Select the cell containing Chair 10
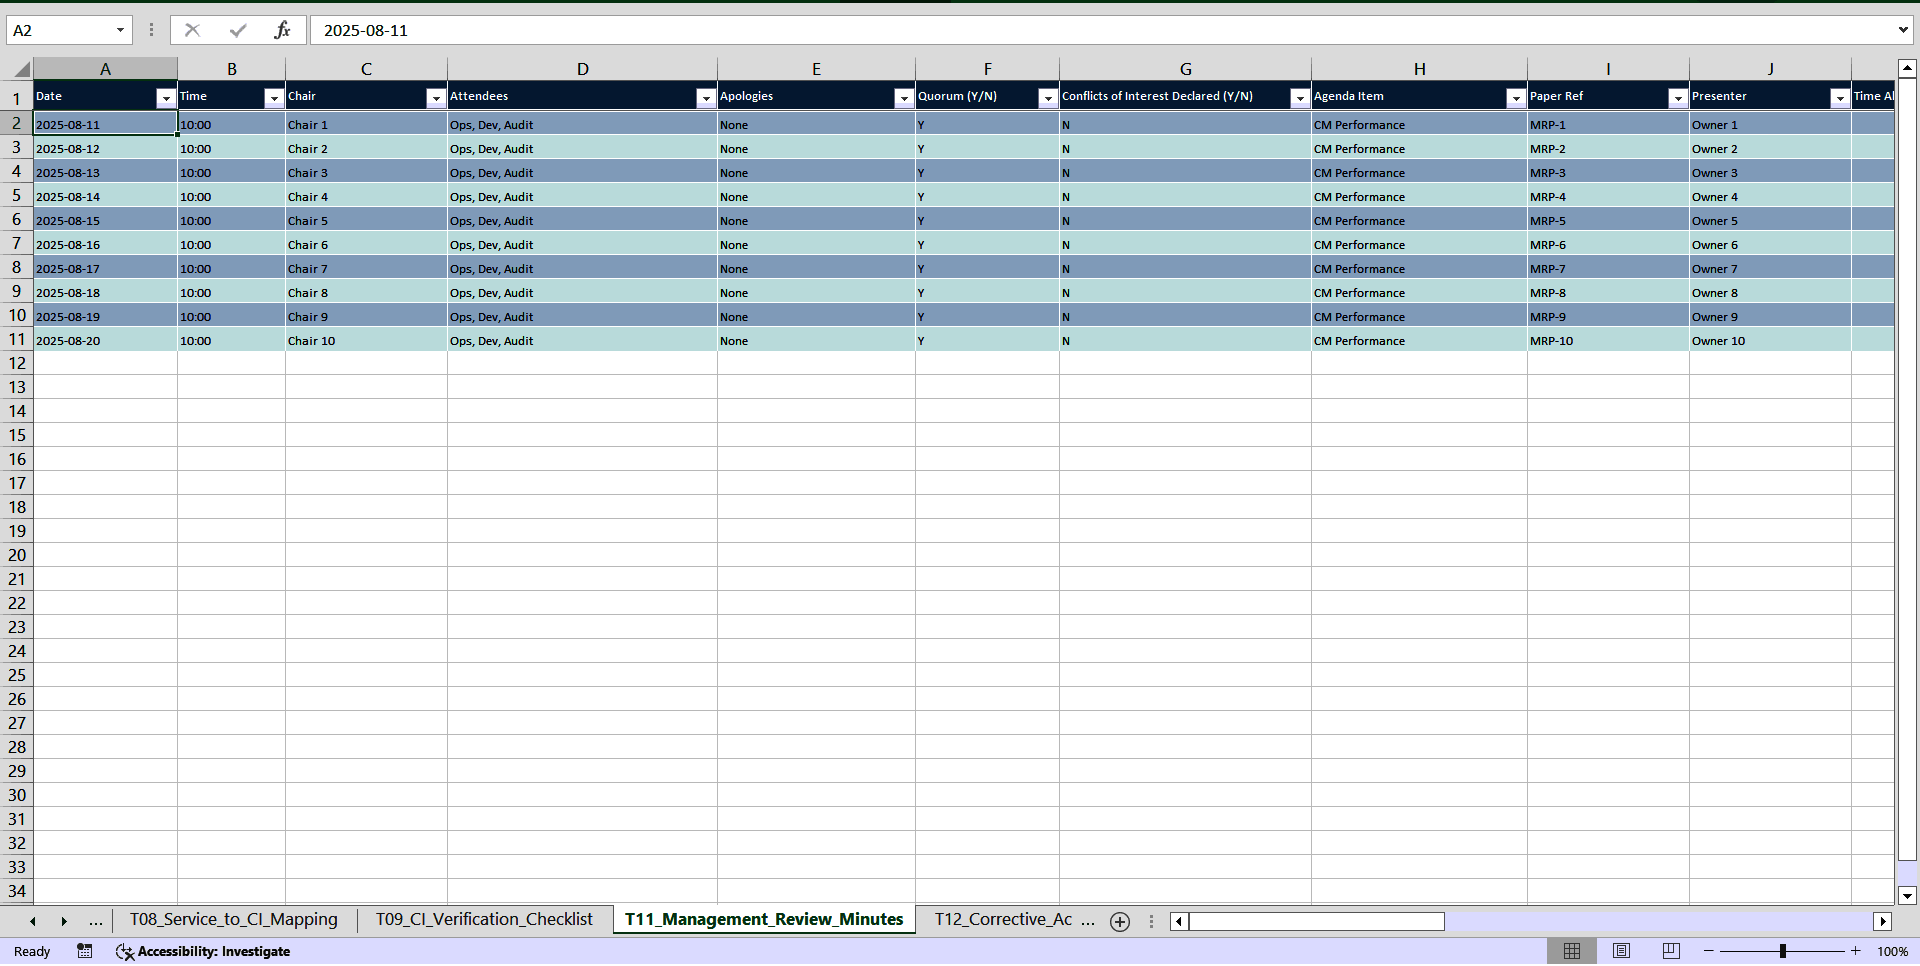This screenshot has width=1920, height=966. (366, 340)
